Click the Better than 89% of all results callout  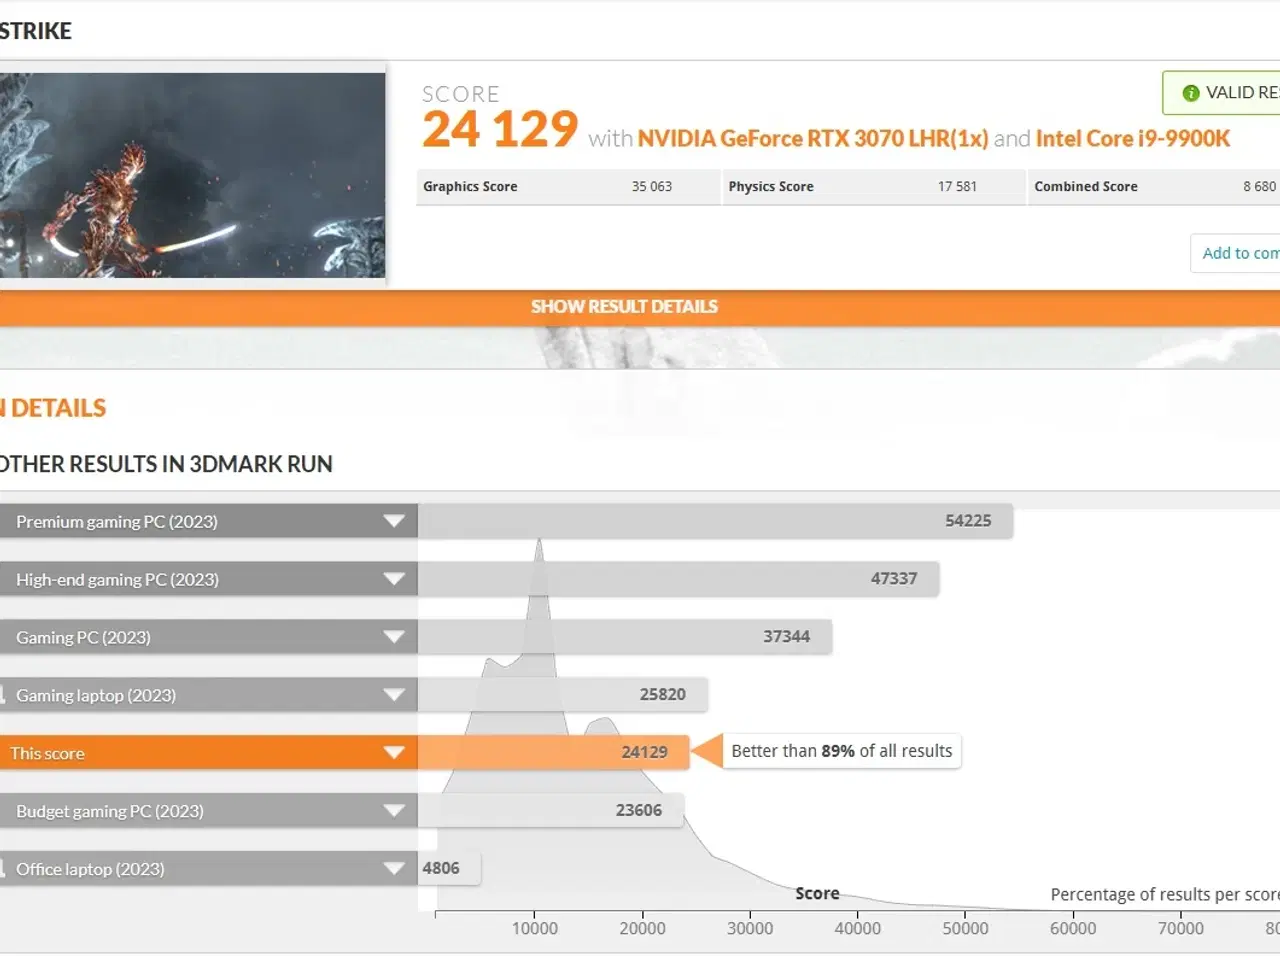(x=841, y=751)
